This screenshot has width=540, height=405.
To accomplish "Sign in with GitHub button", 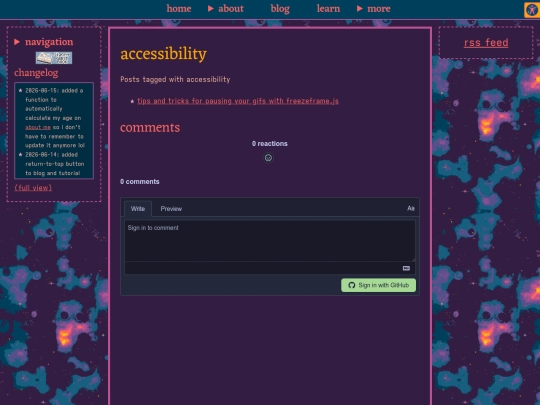I will click(378, 285).
